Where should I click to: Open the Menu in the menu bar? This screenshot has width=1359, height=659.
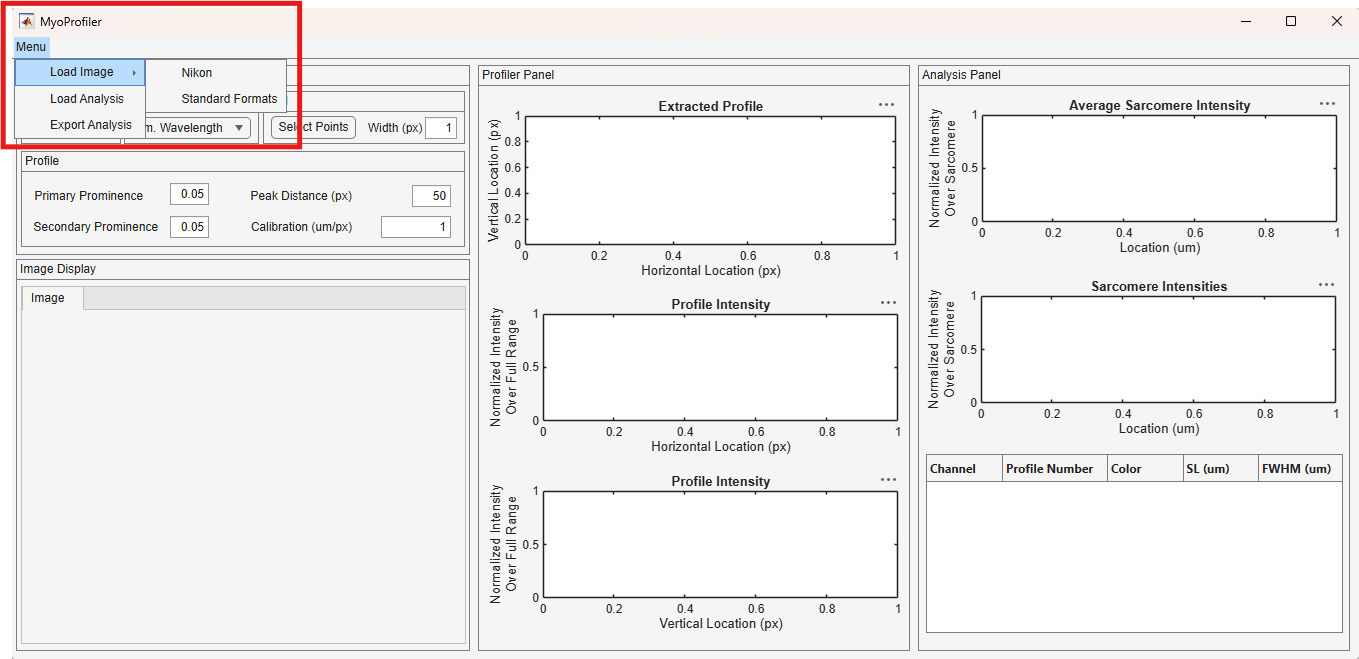pyautogui.click(x=31, y=47)
